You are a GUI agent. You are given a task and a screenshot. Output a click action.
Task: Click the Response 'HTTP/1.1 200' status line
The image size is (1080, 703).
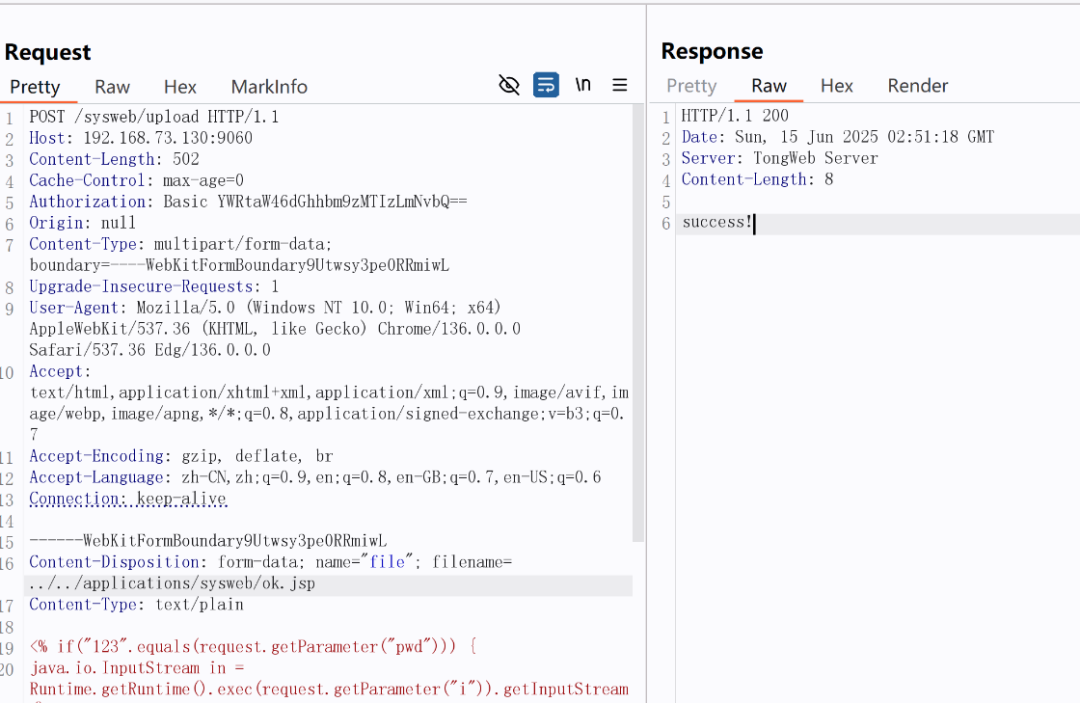[735, 116]
